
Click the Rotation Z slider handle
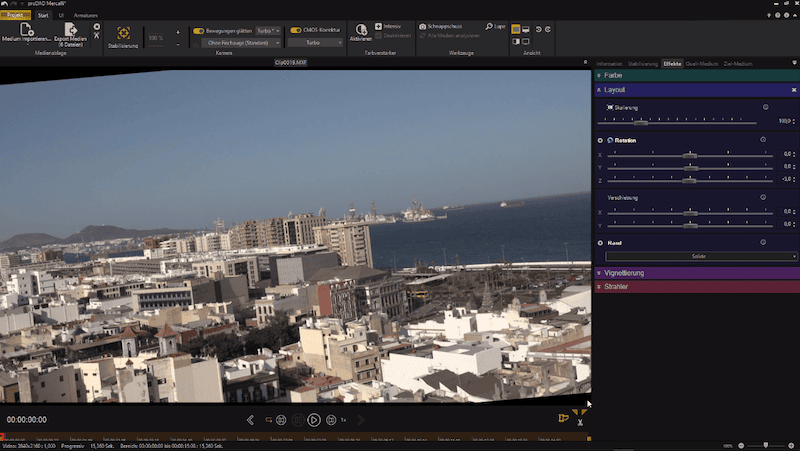tap(689, 180)
